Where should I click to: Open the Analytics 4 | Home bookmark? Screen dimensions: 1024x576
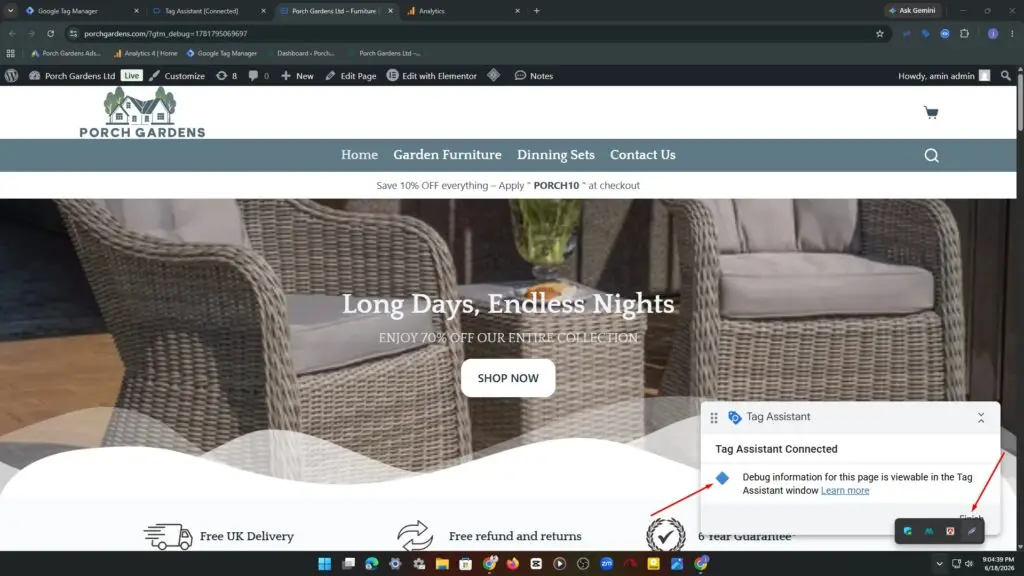(145, 54)
